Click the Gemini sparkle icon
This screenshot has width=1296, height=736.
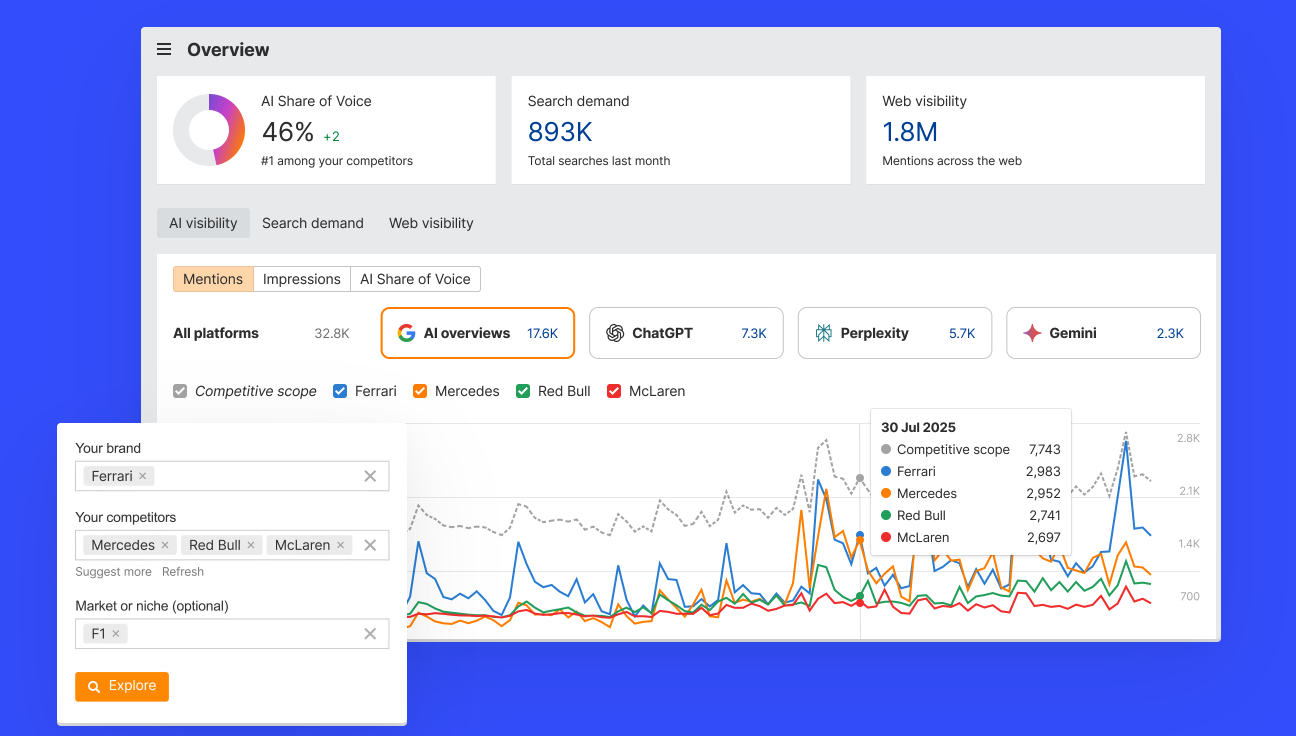click(x=1032, y=333)
